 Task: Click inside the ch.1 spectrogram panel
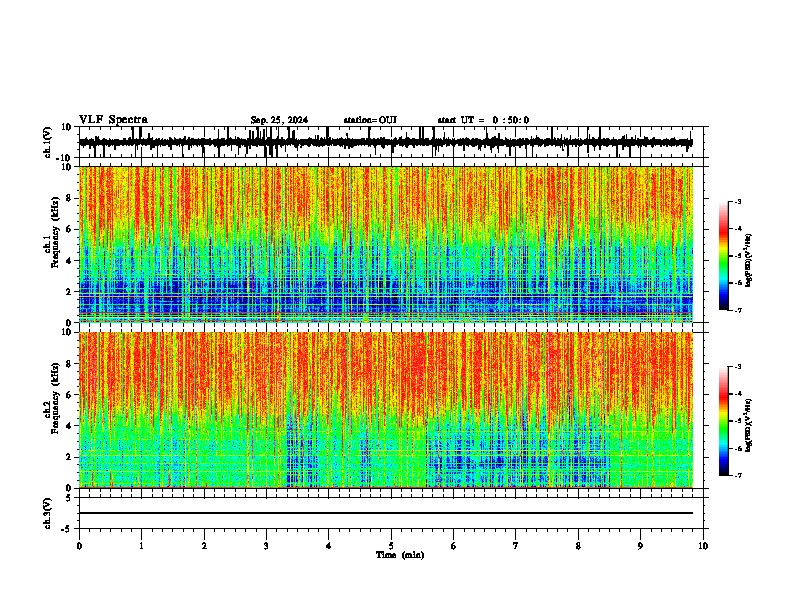[x=386, y=244]
